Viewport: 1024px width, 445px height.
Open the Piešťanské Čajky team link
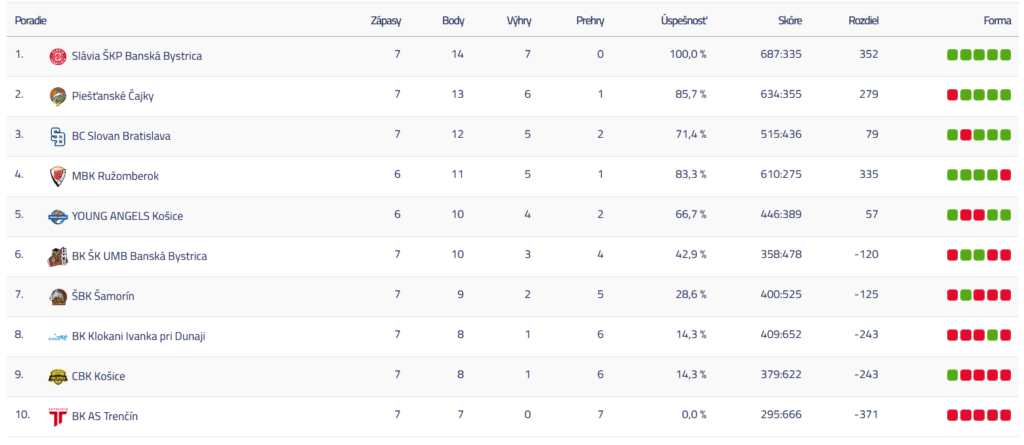[112, 96]
